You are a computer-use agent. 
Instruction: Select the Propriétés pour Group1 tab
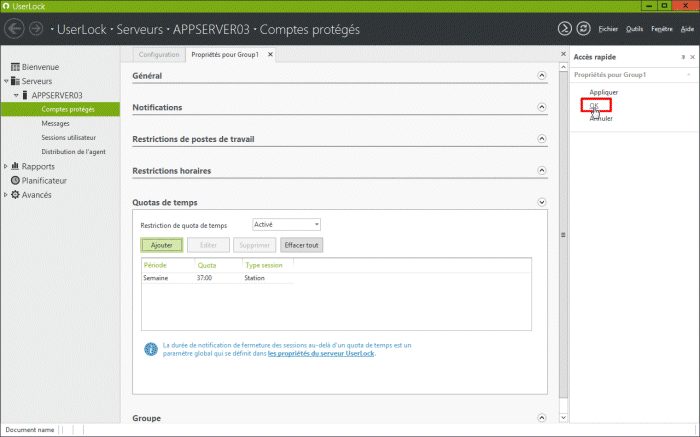(x=225, y=54)
